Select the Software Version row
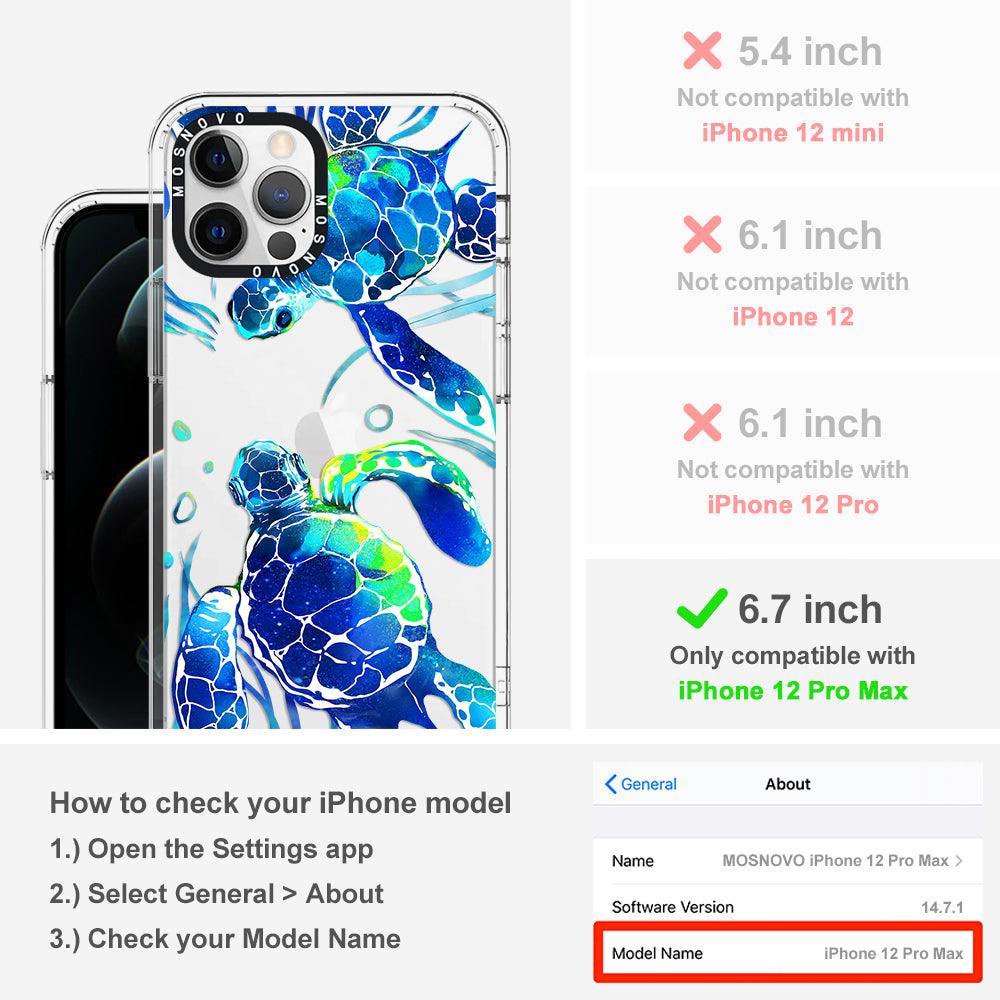This screenshot has height=1000, width=1000. point(788,906)
